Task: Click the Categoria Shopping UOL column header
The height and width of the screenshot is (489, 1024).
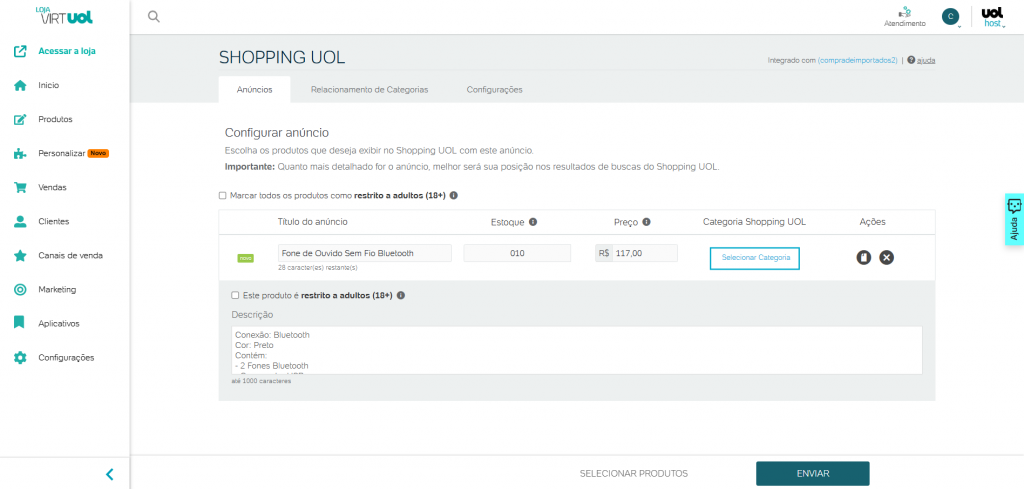Action: click(754, 222)
